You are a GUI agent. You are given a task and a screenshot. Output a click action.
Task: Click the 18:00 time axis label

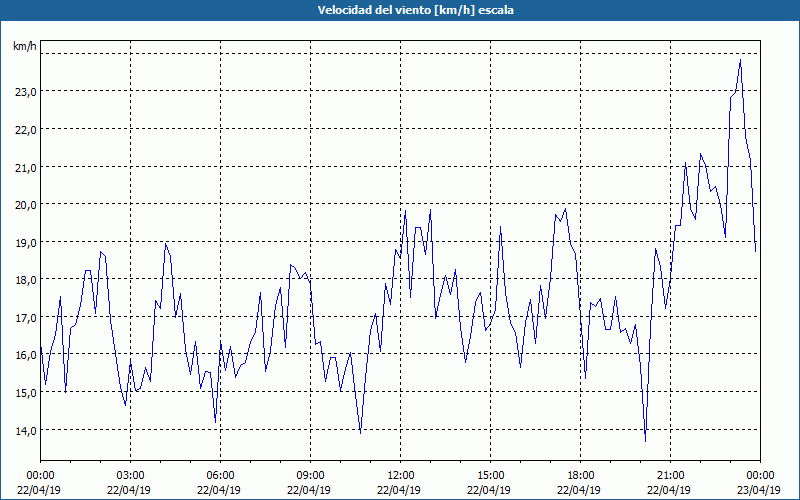581,476
